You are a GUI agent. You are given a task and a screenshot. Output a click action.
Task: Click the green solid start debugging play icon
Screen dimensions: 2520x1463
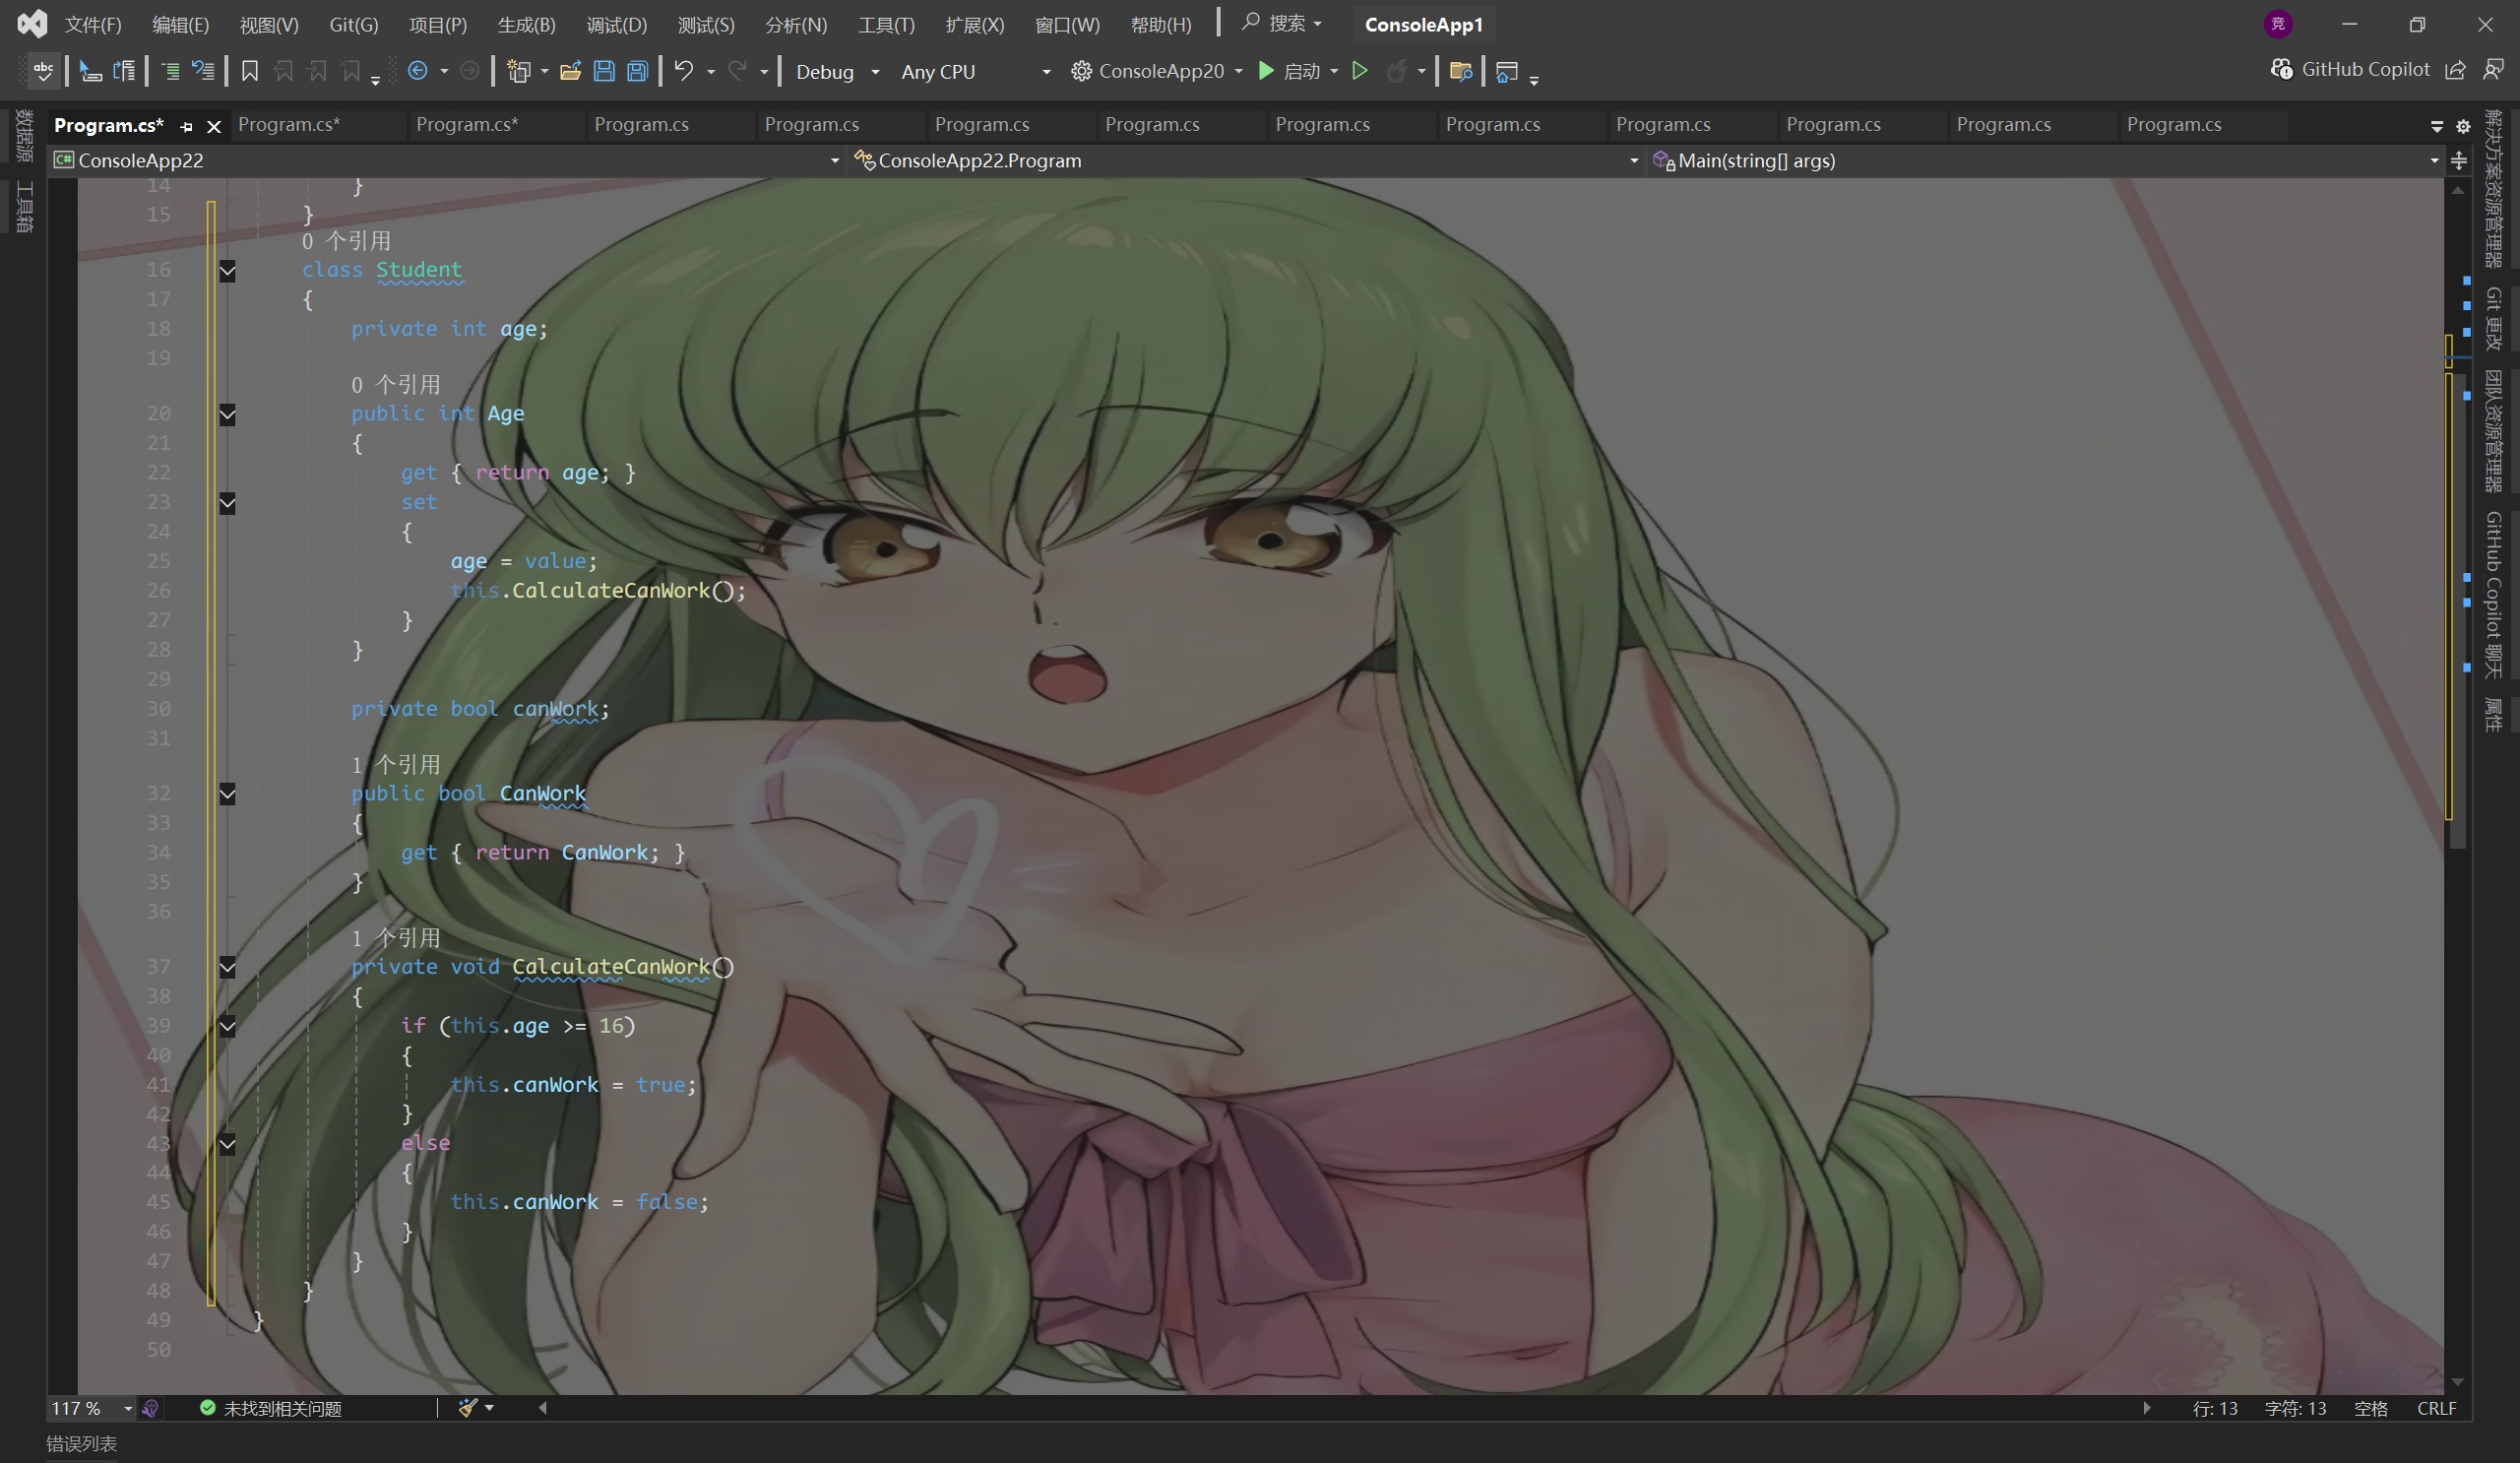click(1266, 71)
